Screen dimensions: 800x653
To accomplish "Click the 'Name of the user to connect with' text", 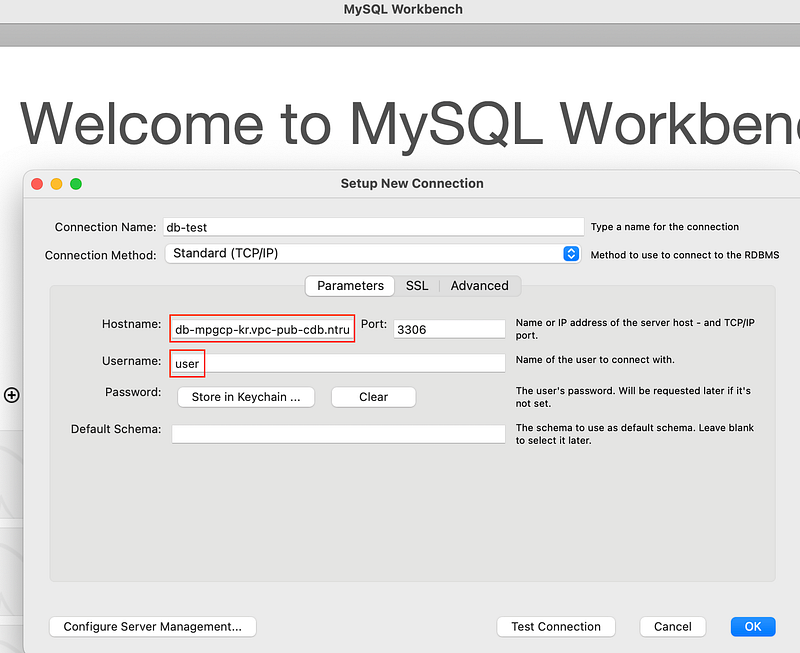I will [595, 360].
